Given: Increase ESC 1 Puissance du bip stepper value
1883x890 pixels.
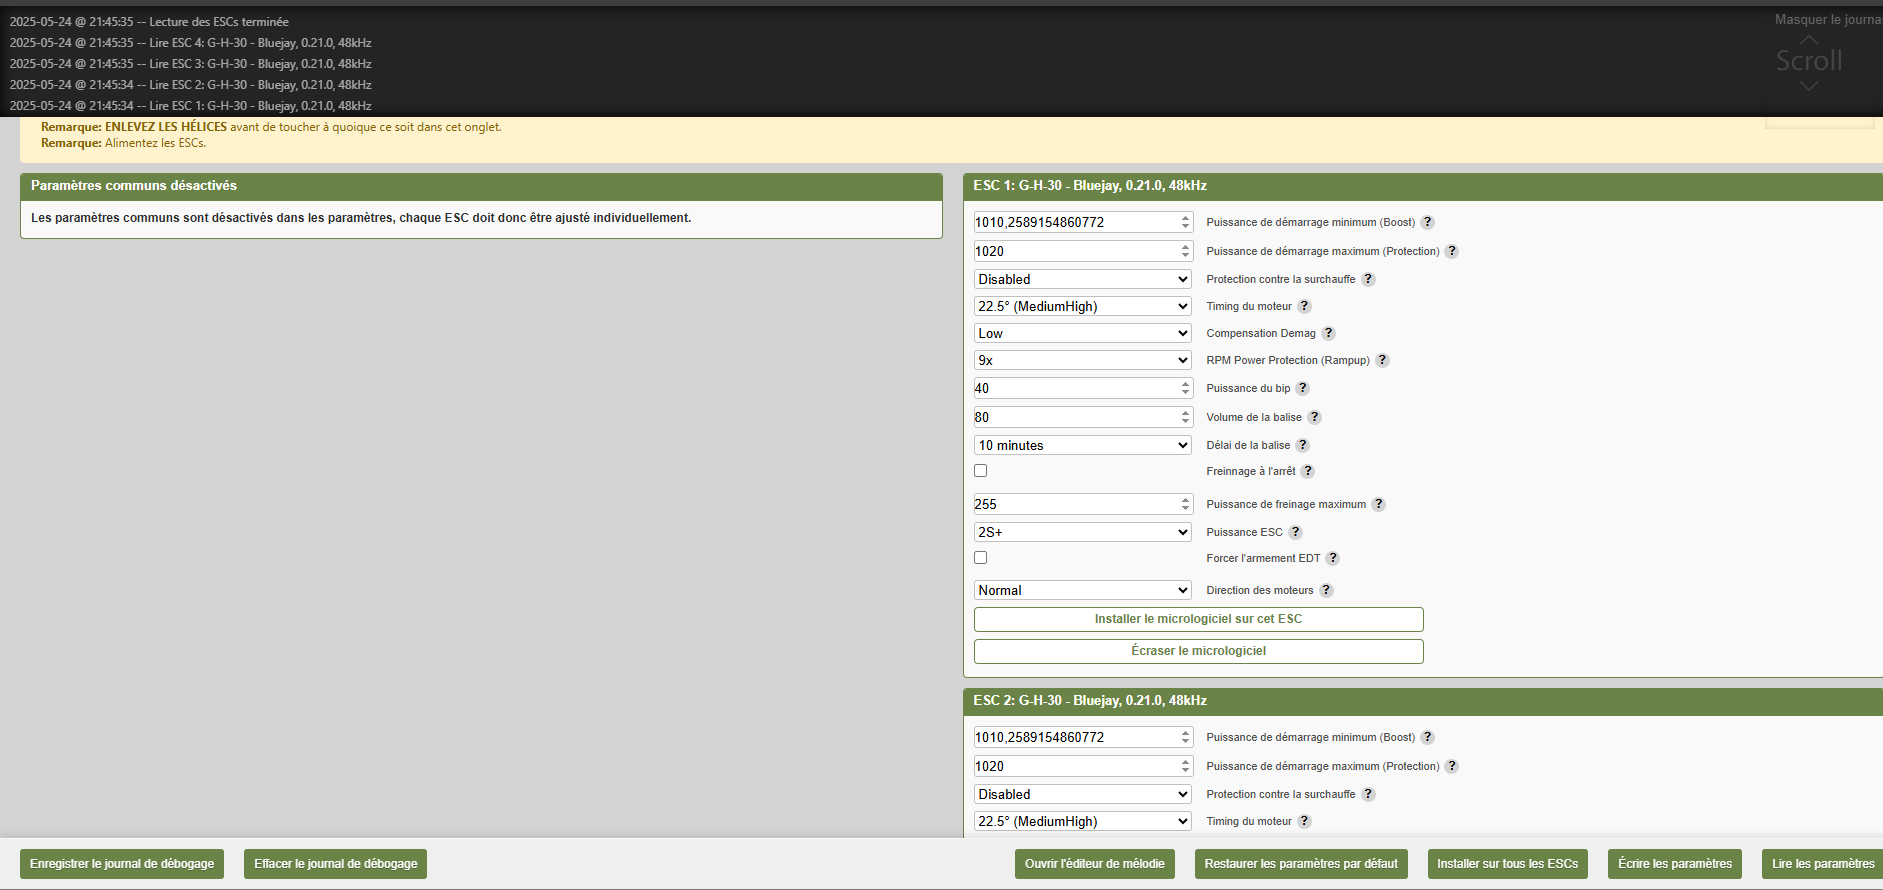Looking at the screenshot, I should [1185, 384].
